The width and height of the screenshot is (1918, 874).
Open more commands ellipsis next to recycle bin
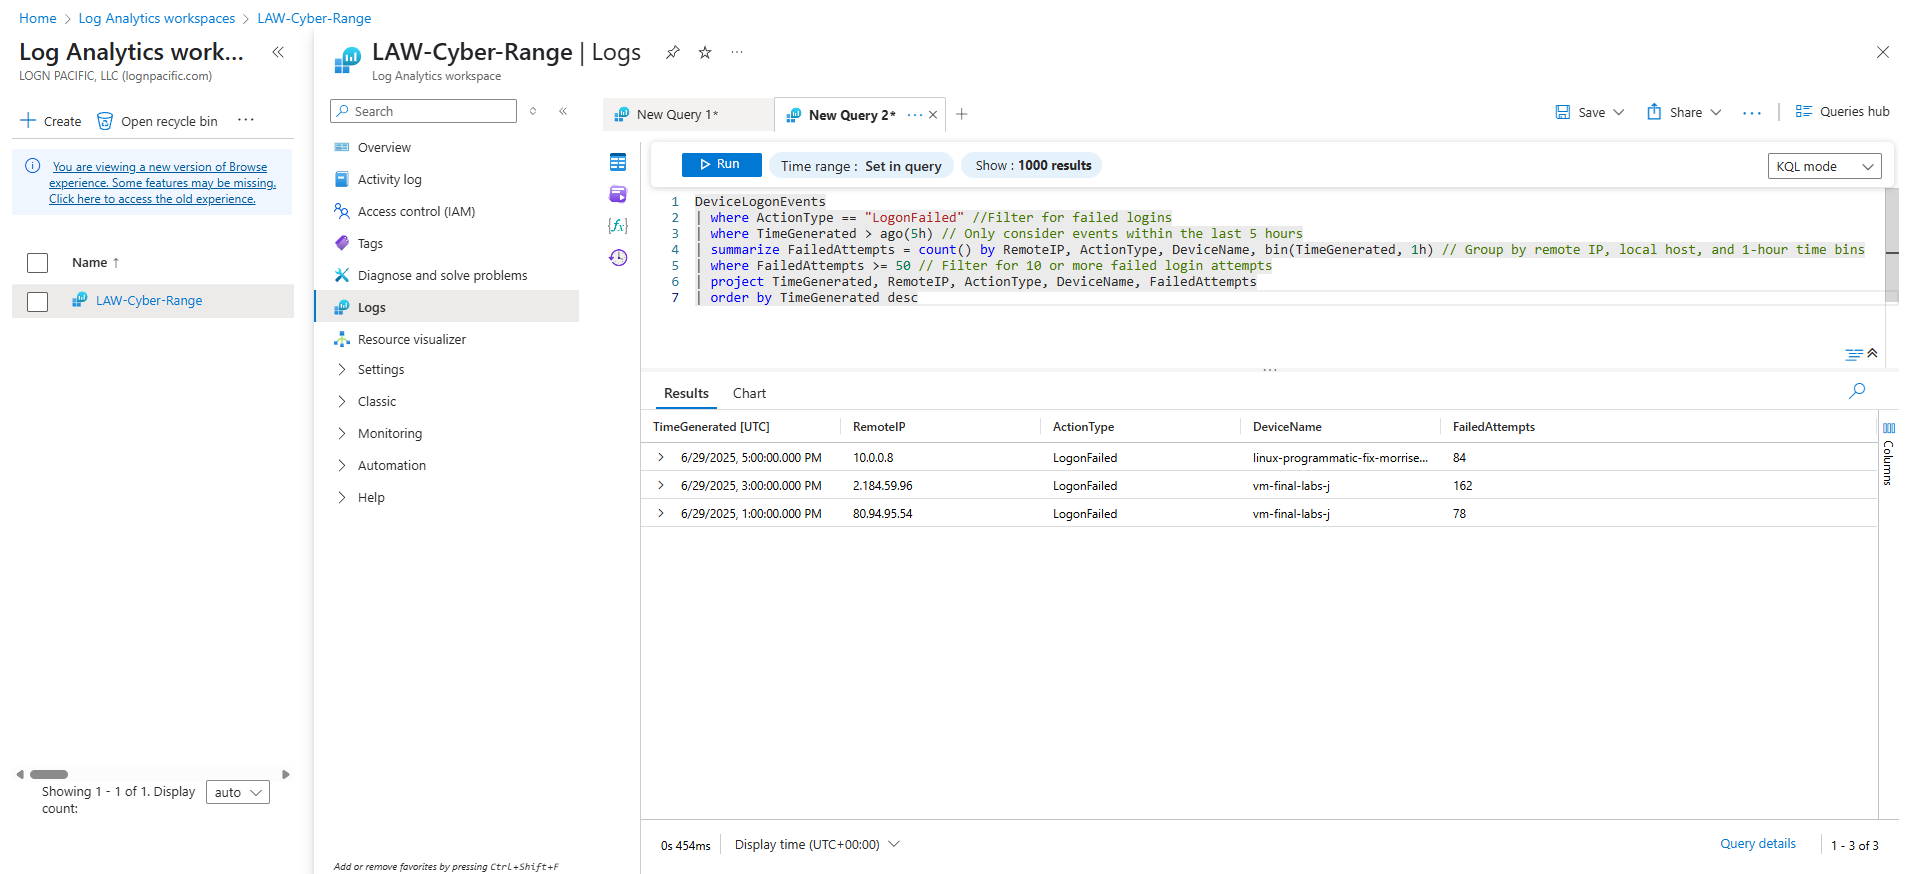coord(246,120)
